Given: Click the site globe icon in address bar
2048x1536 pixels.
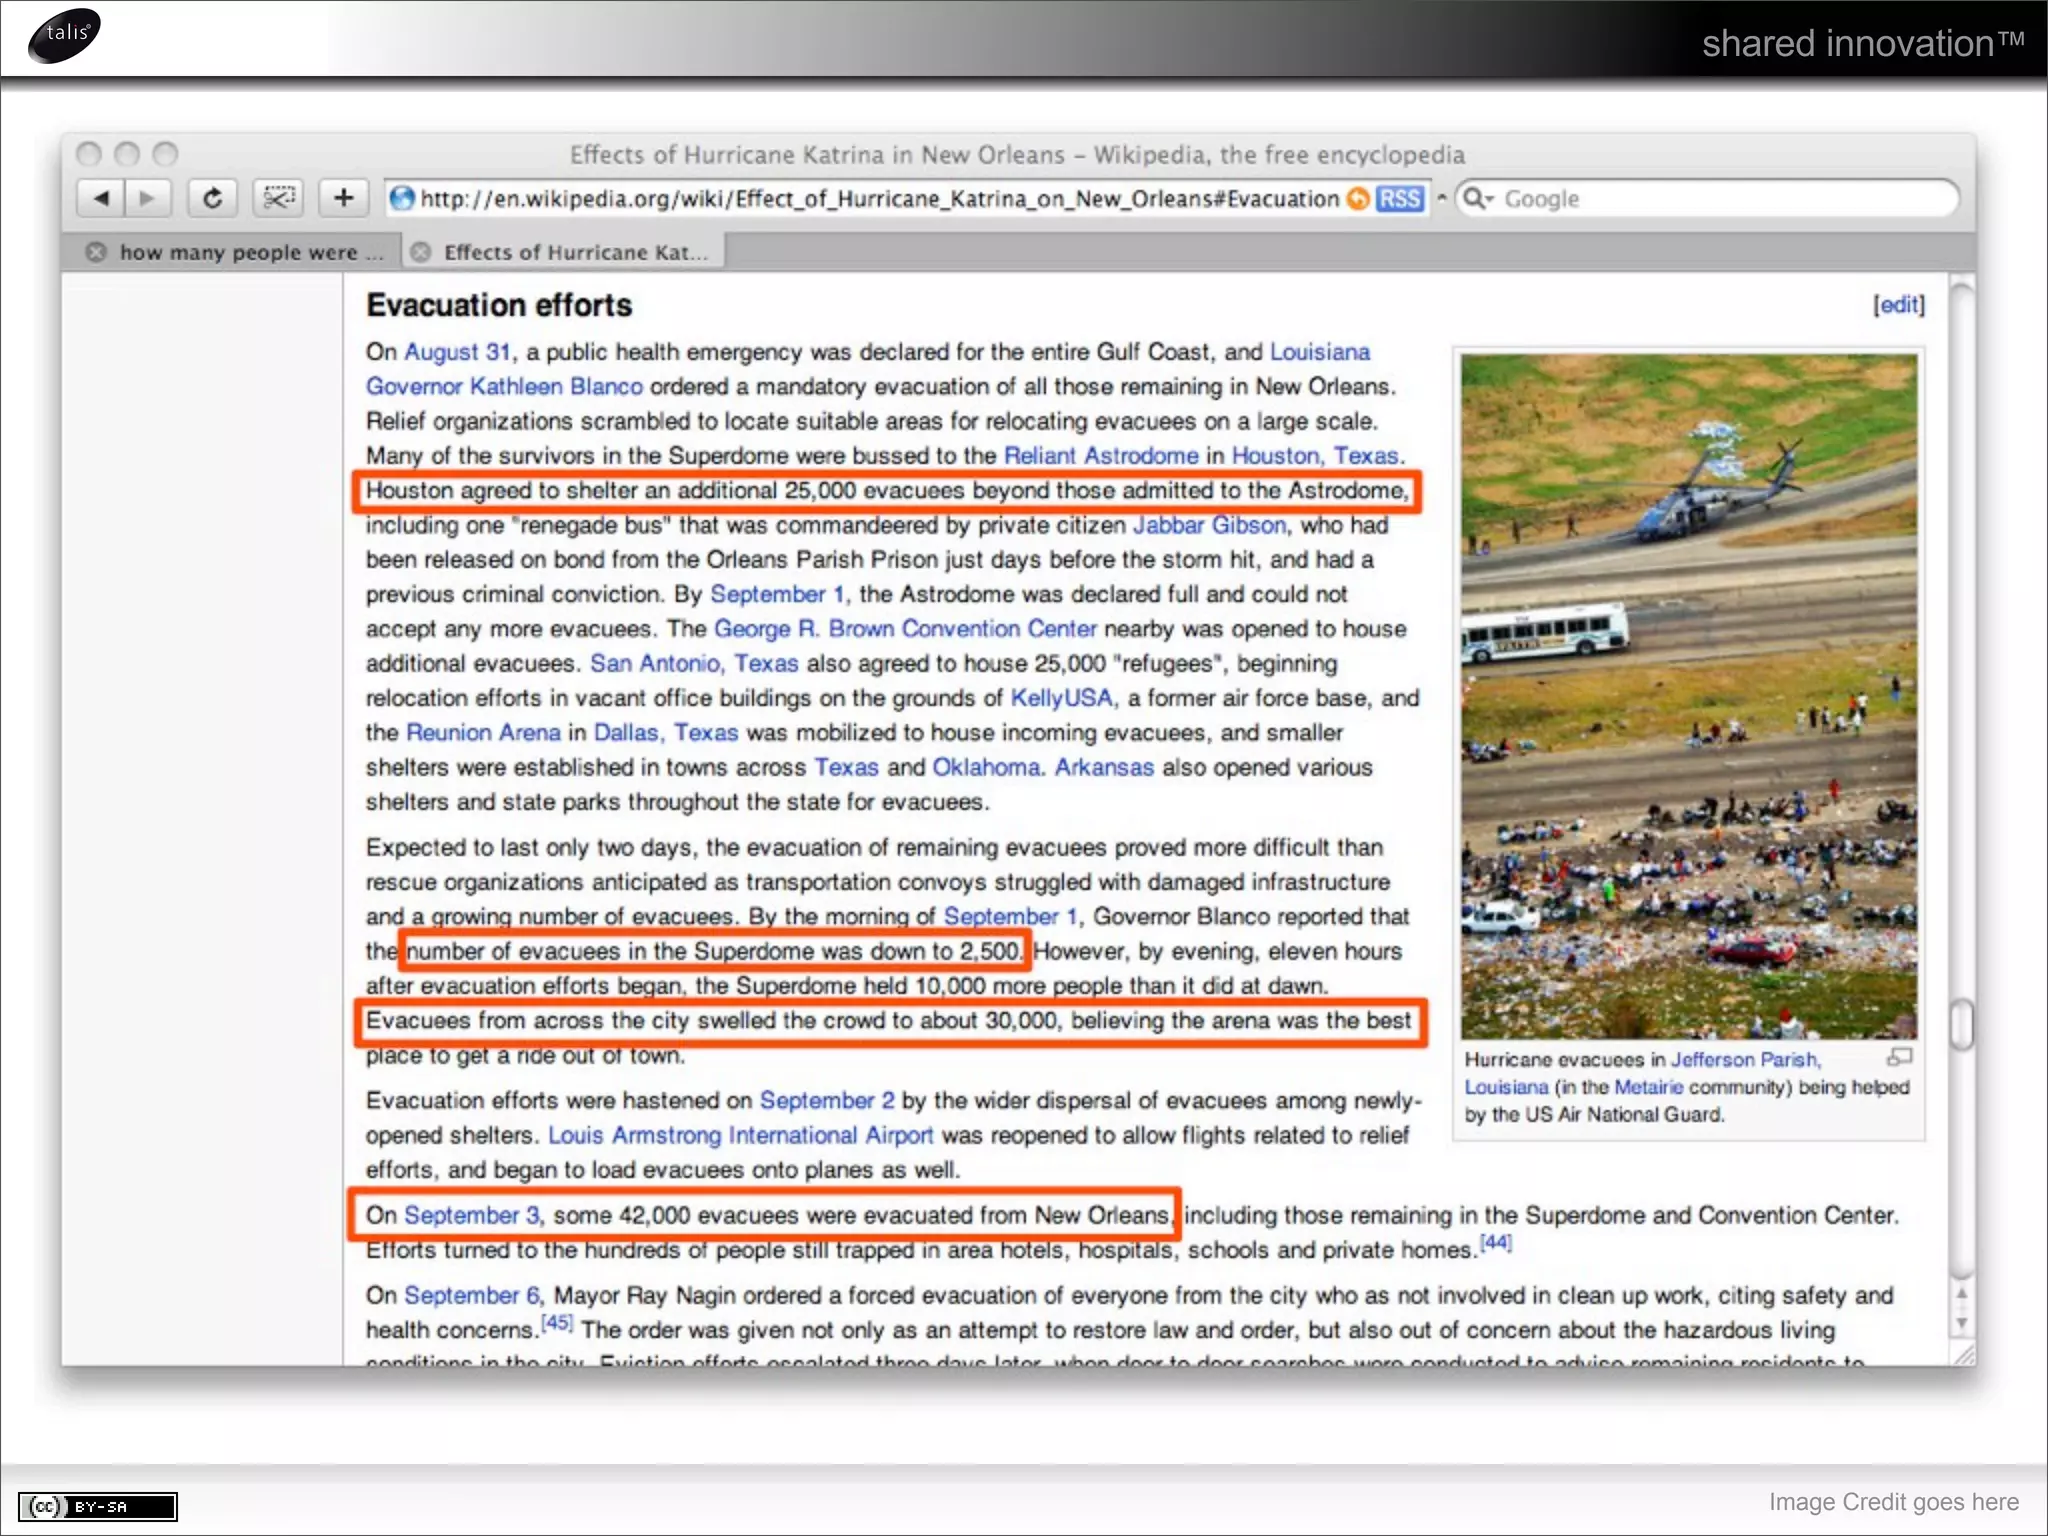Looking at the screenshot, I should pos(402,198).
